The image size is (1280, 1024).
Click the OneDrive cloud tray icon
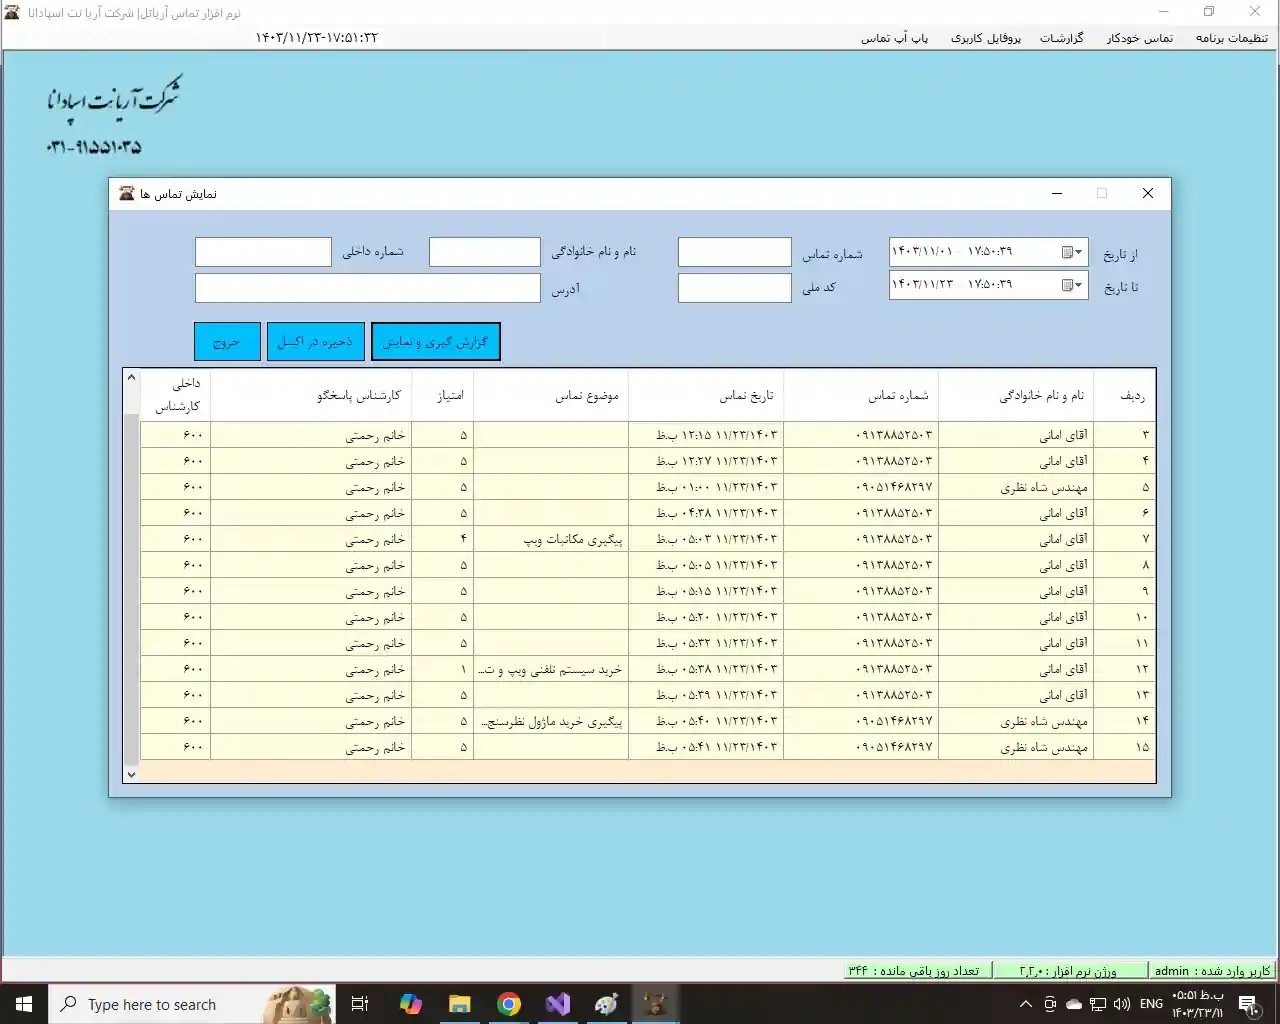click(x=1074, y=1004)
